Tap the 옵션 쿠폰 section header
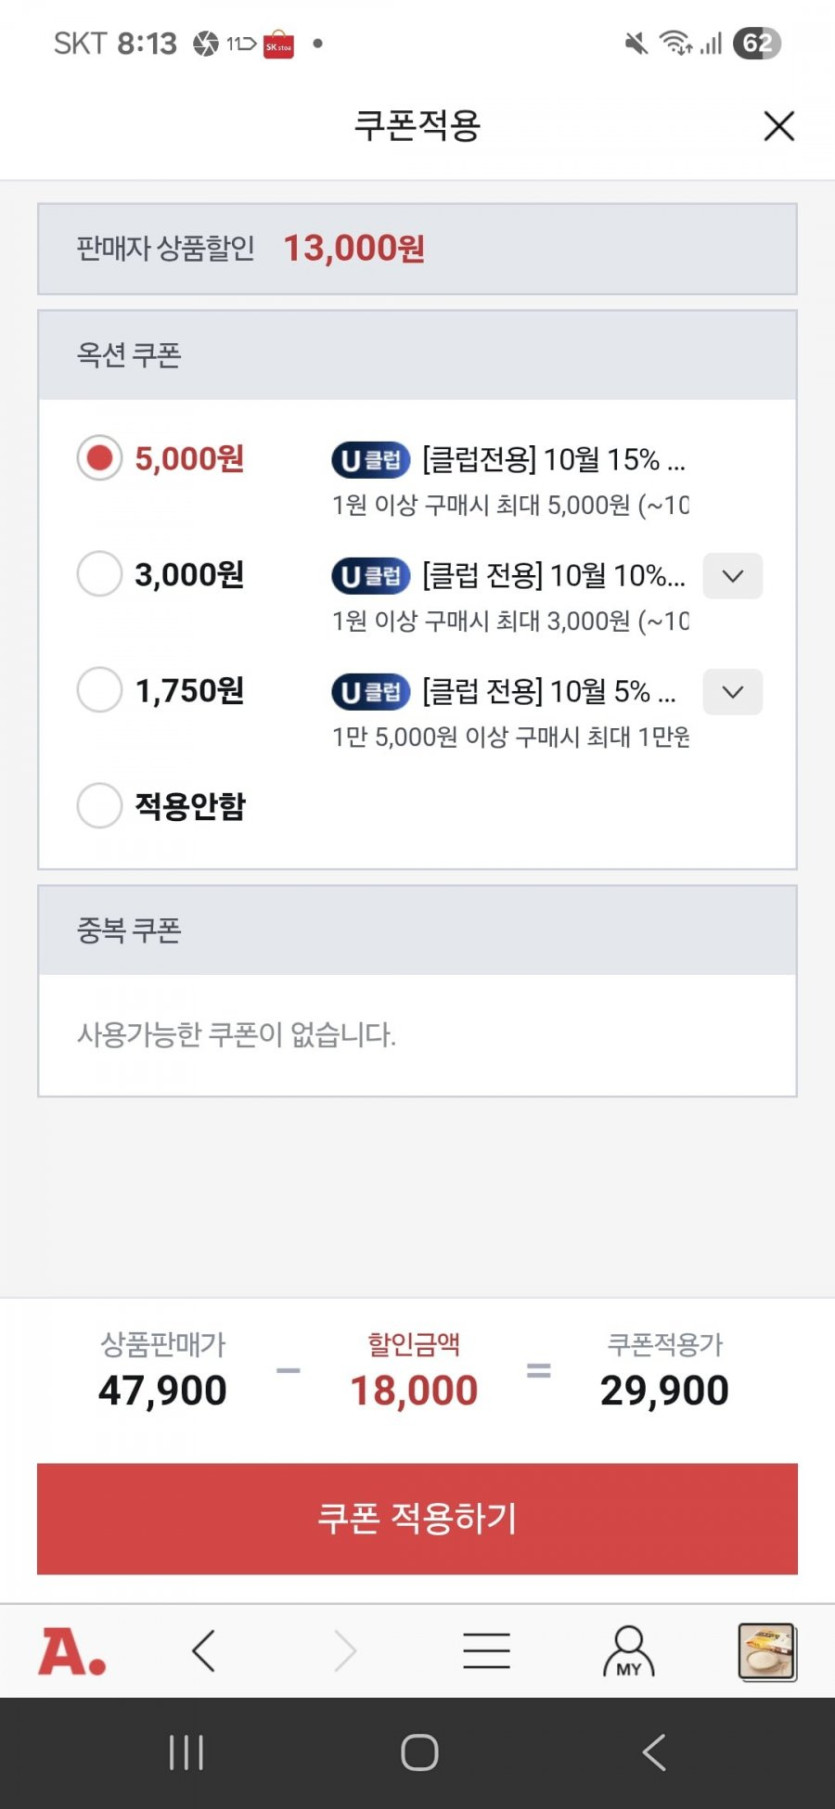Viewport: 835px width, 1809px height. pyautogui.click(x=129, y=356)
